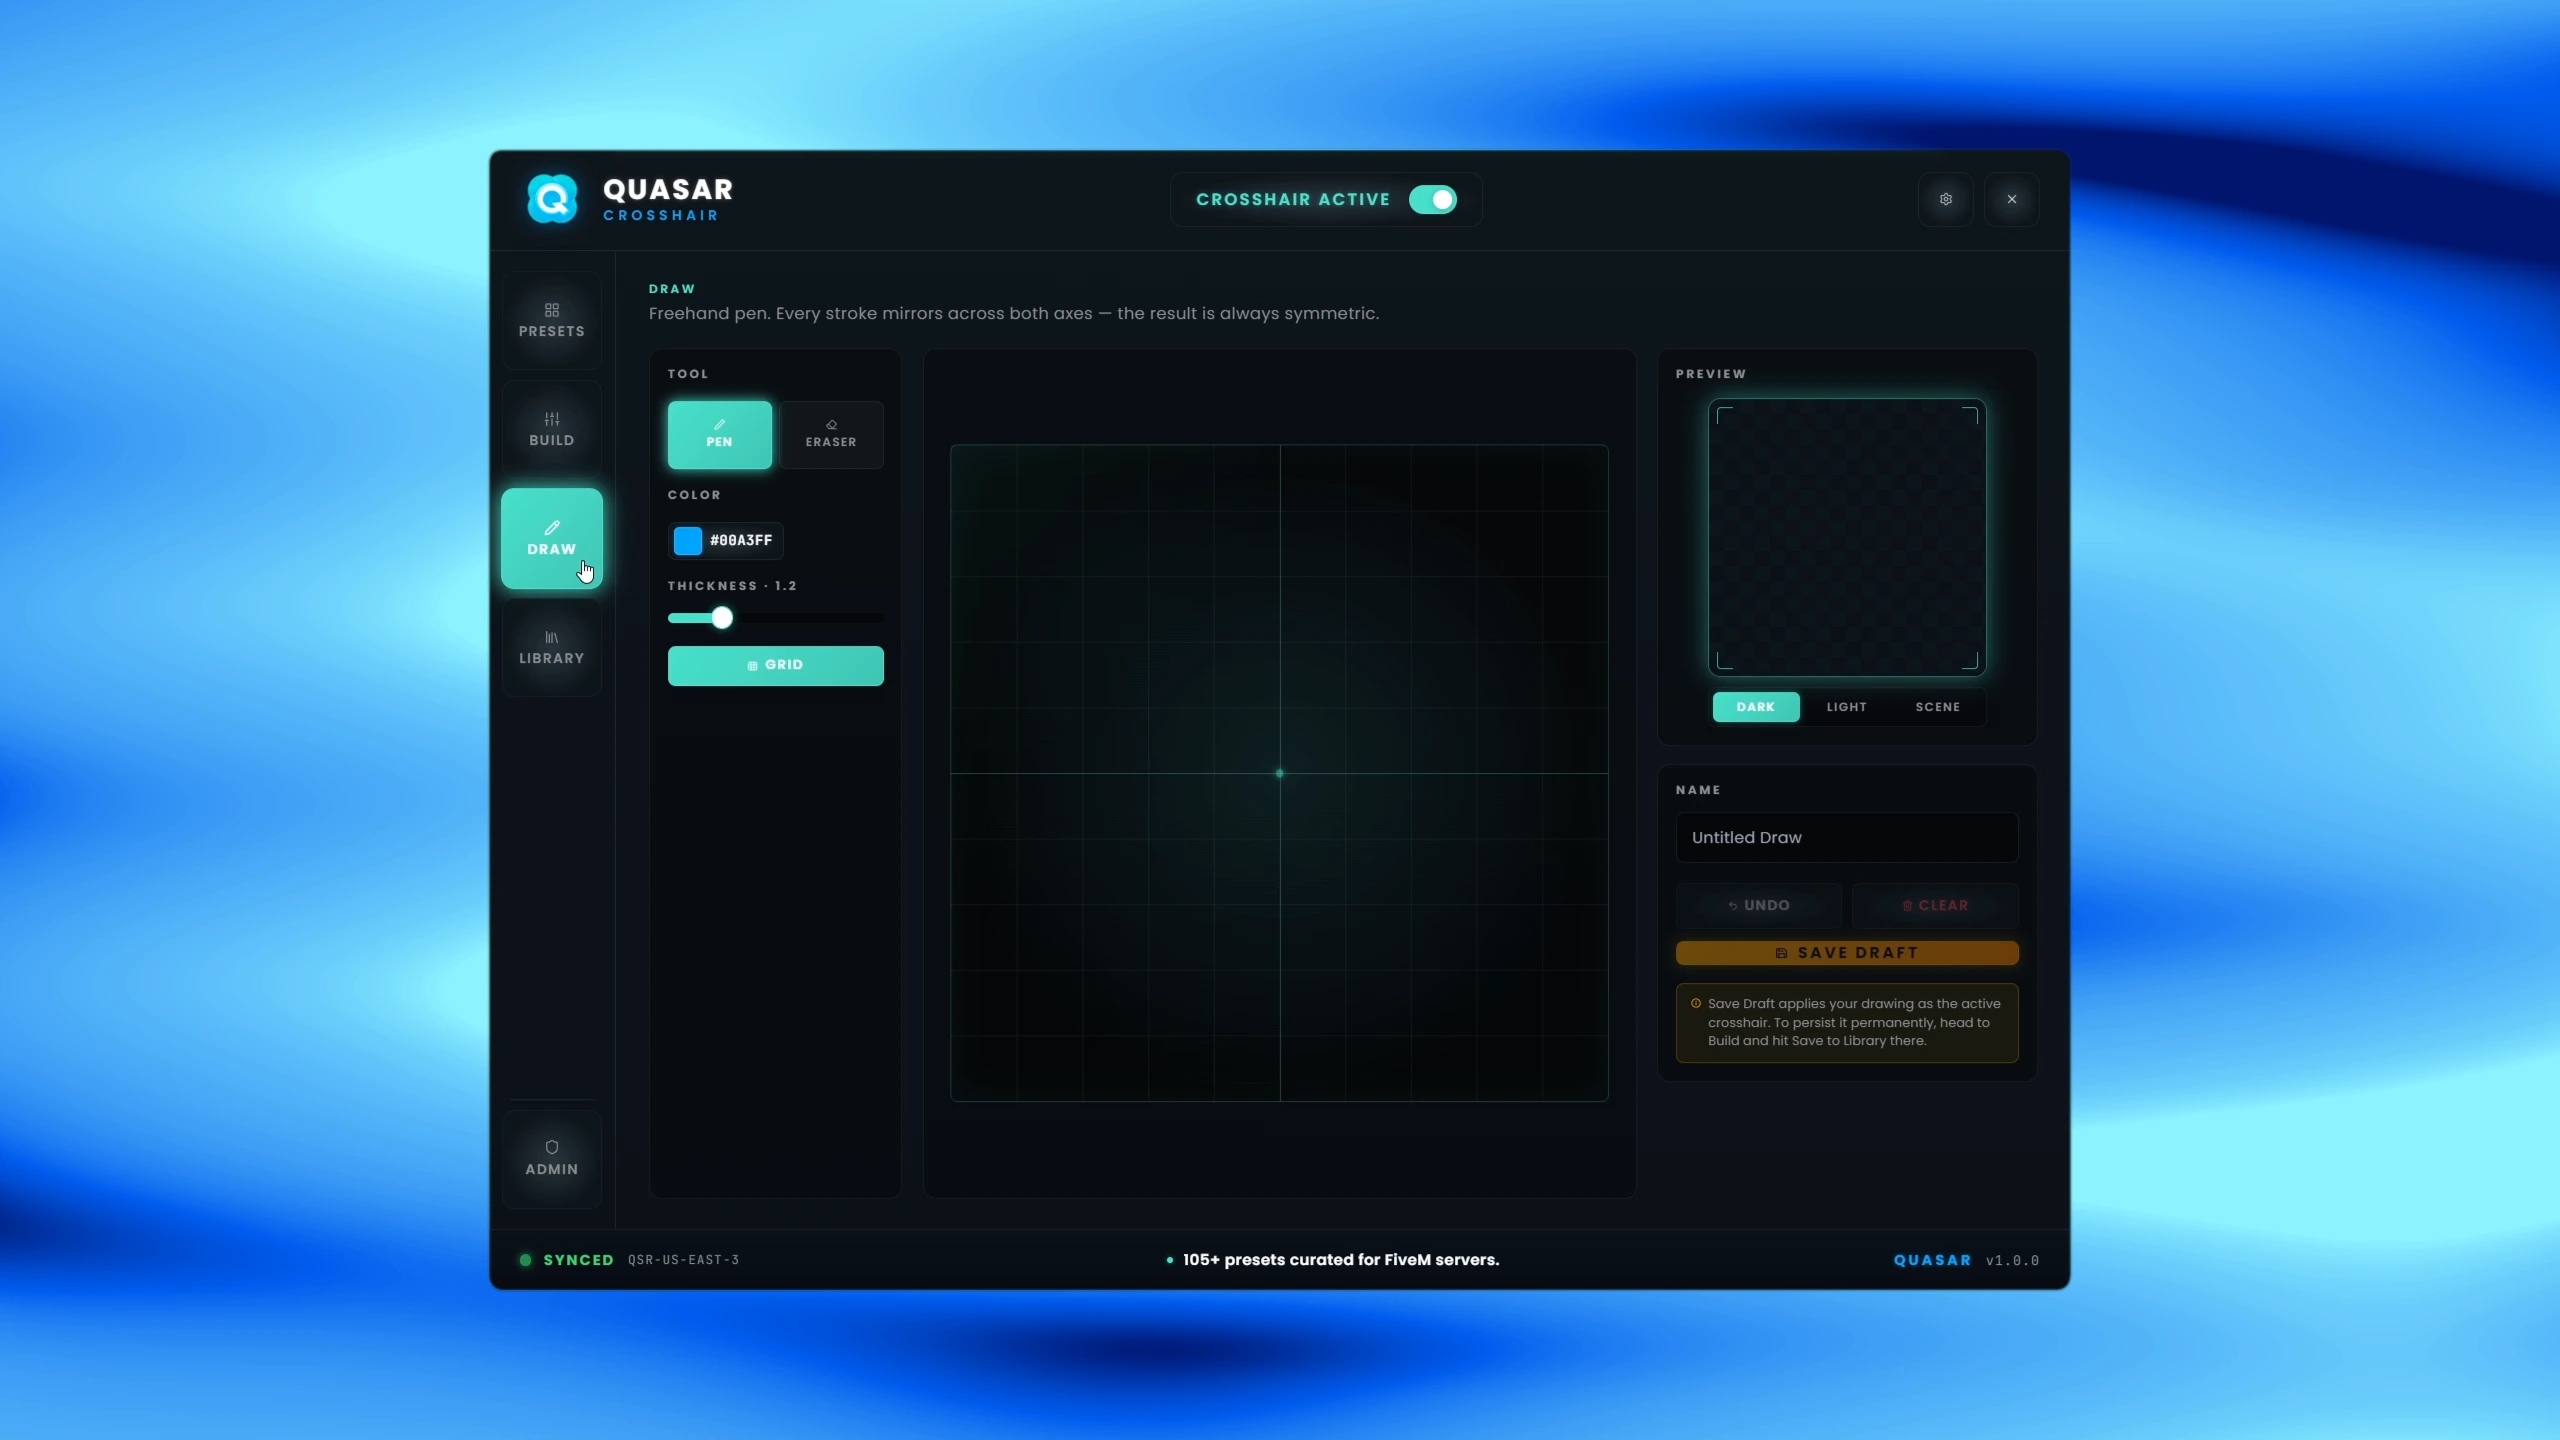
Task: Switch to the Build section
Action: pyautogui.click(x=552, y=429)
